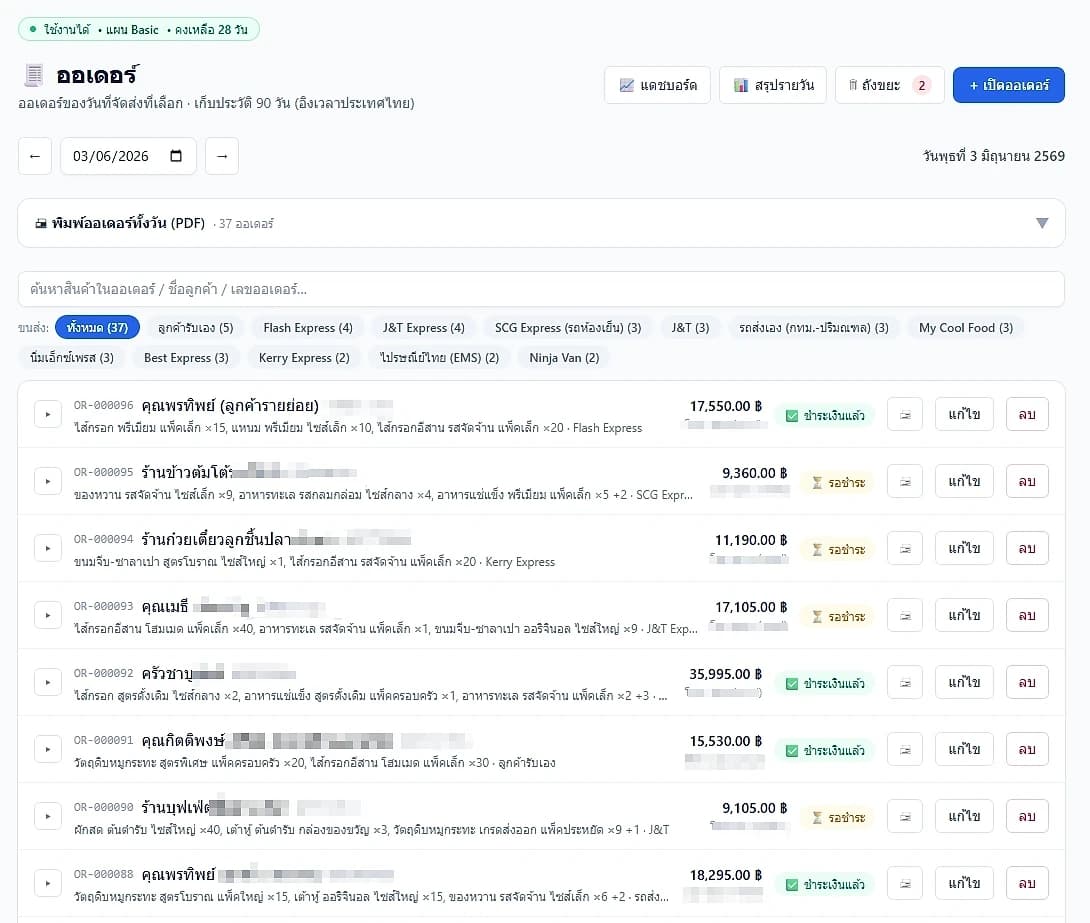Delete order OR-000093 with ลบ
Screen dimensions: 1090x923
coord(1027,615)
